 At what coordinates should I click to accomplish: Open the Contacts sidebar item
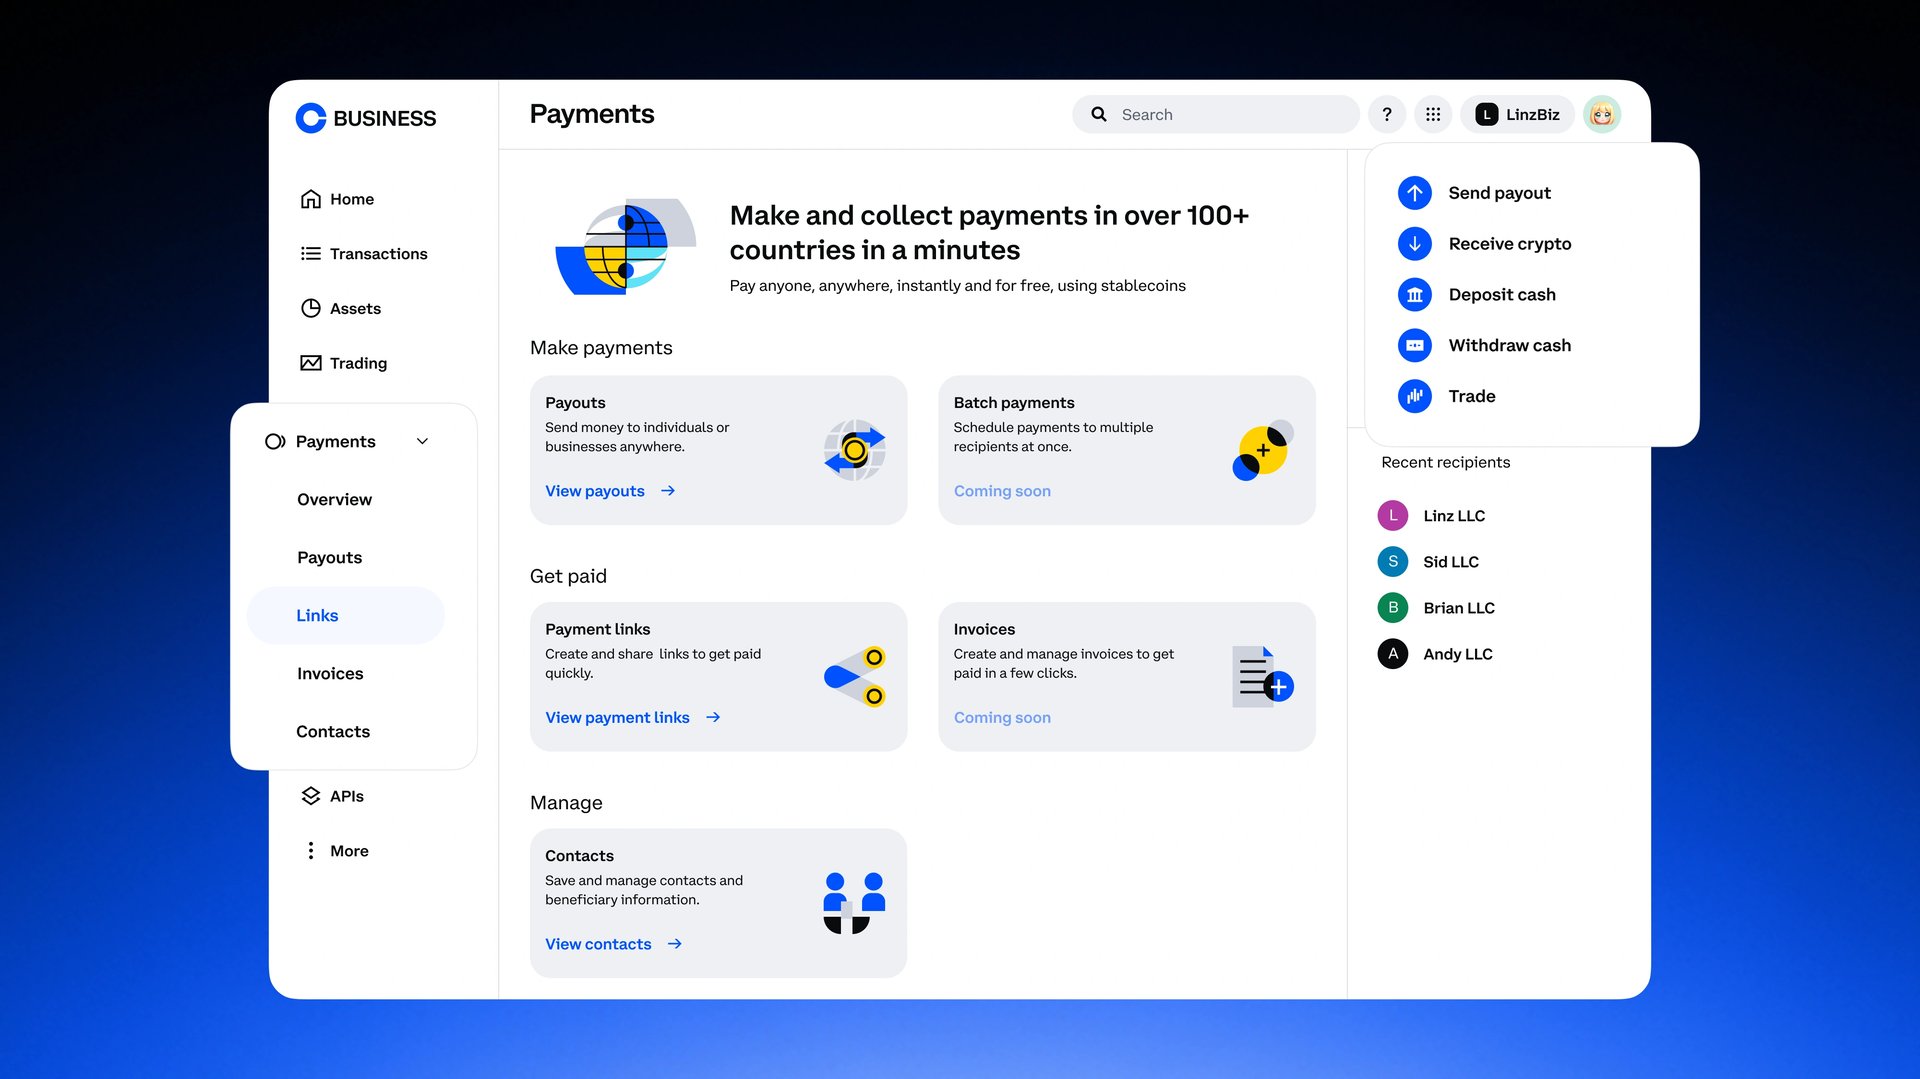coord(332,731)
